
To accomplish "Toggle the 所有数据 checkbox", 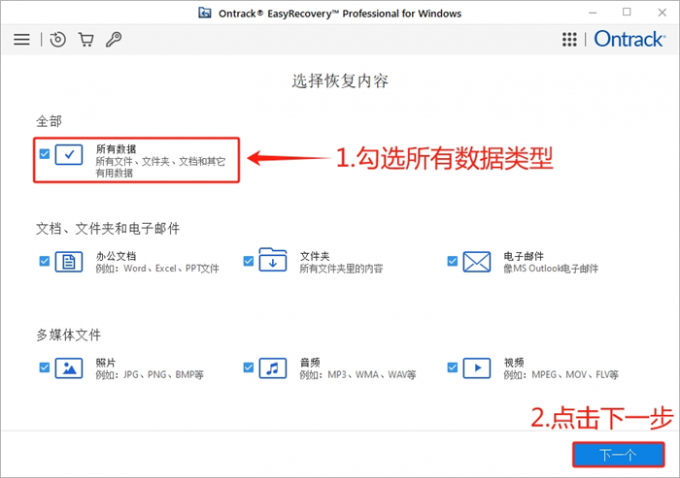I will click(44, 154).
